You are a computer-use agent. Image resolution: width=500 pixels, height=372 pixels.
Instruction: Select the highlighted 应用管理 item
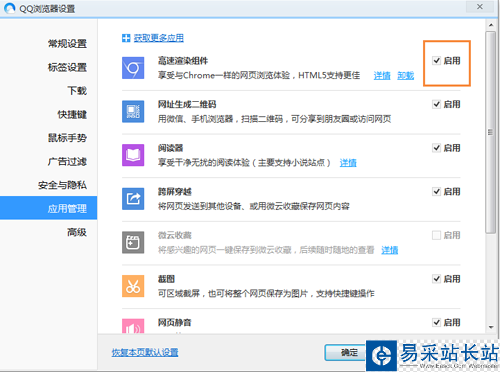[x=49, y=209]
